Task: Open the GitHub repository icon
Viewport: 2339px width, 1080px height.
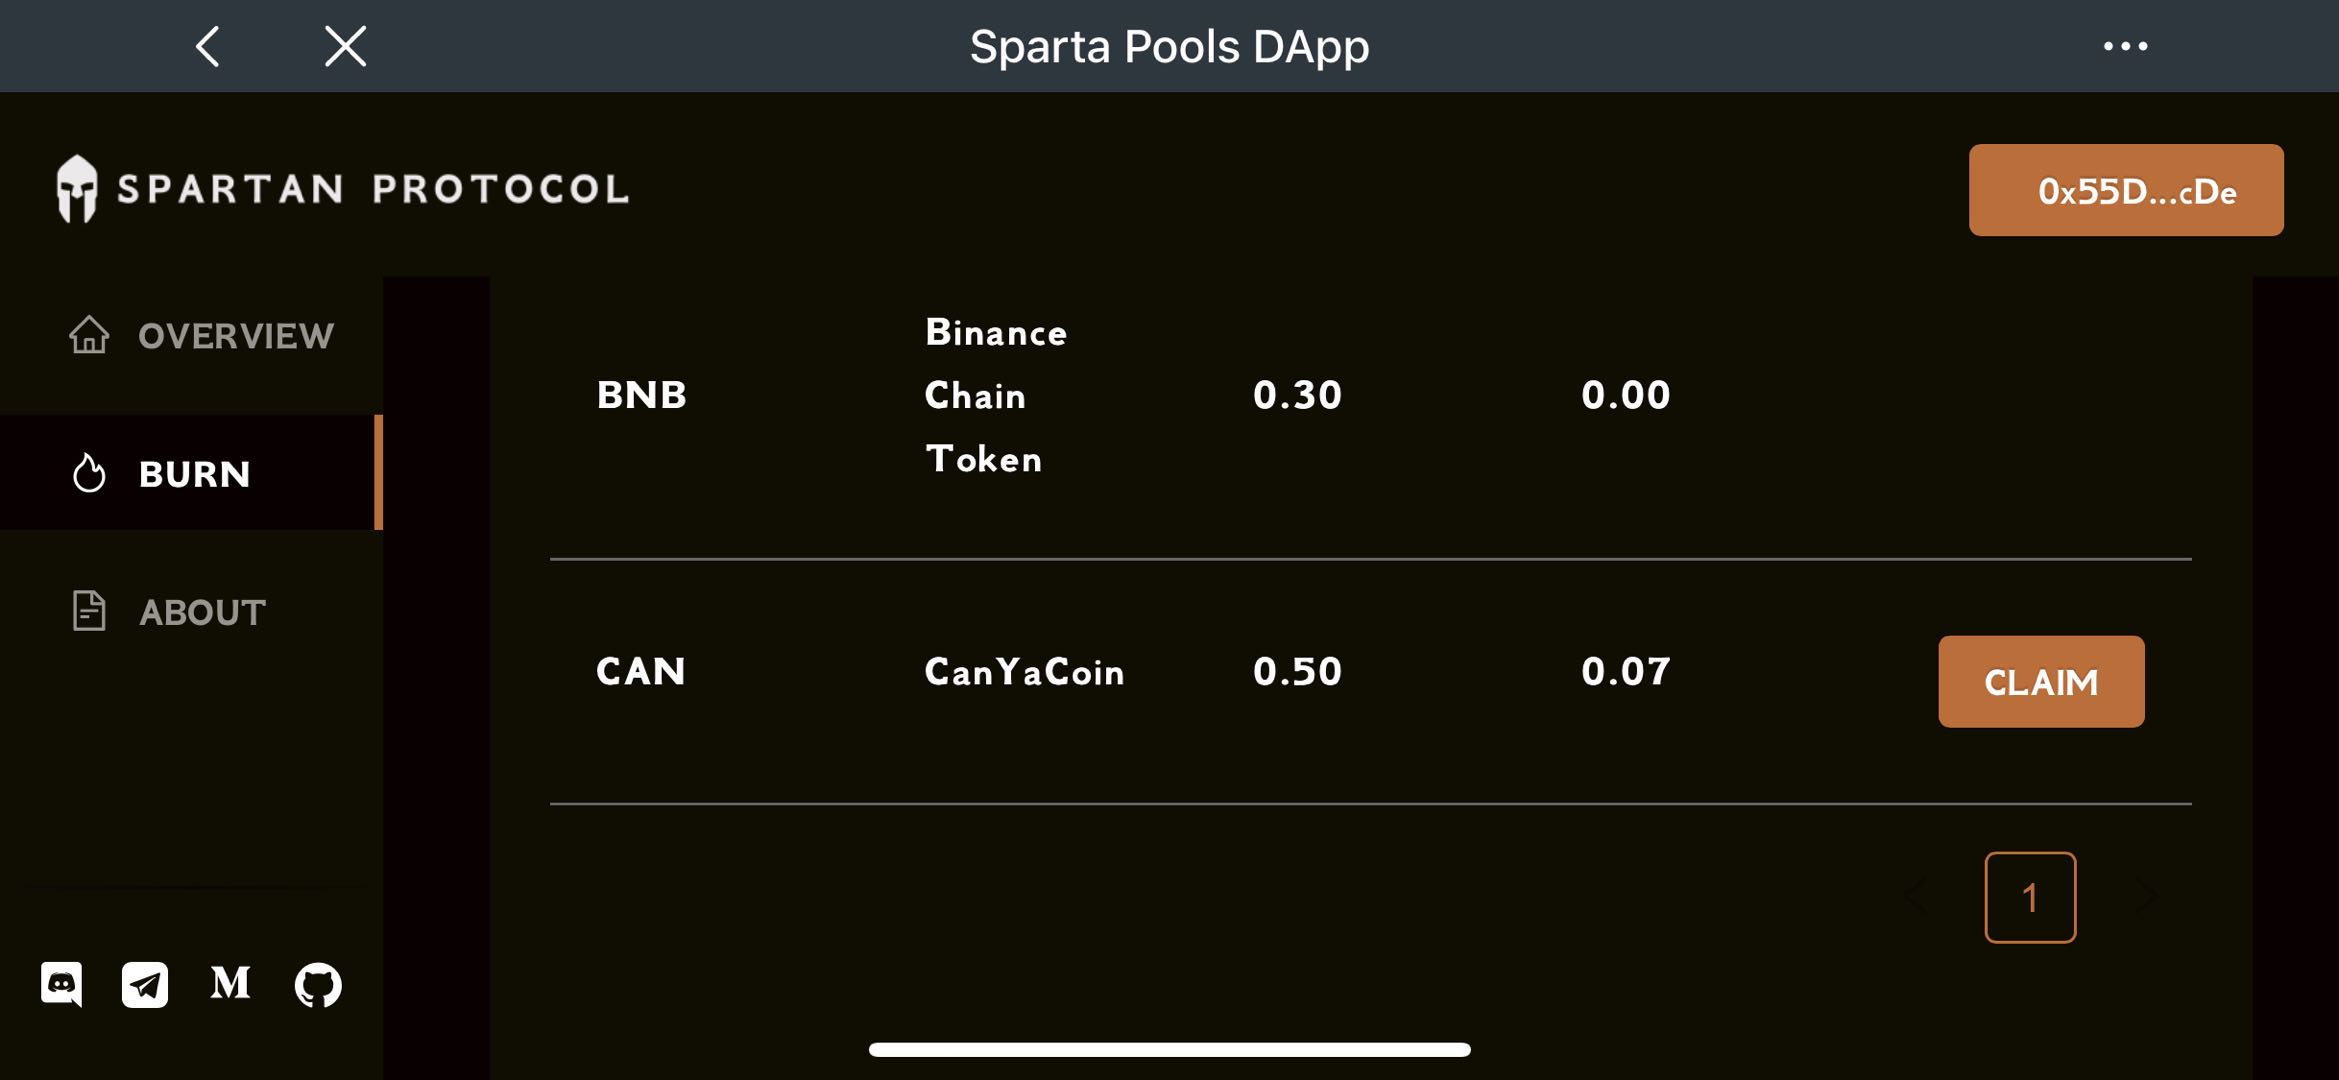Action: 318,985
